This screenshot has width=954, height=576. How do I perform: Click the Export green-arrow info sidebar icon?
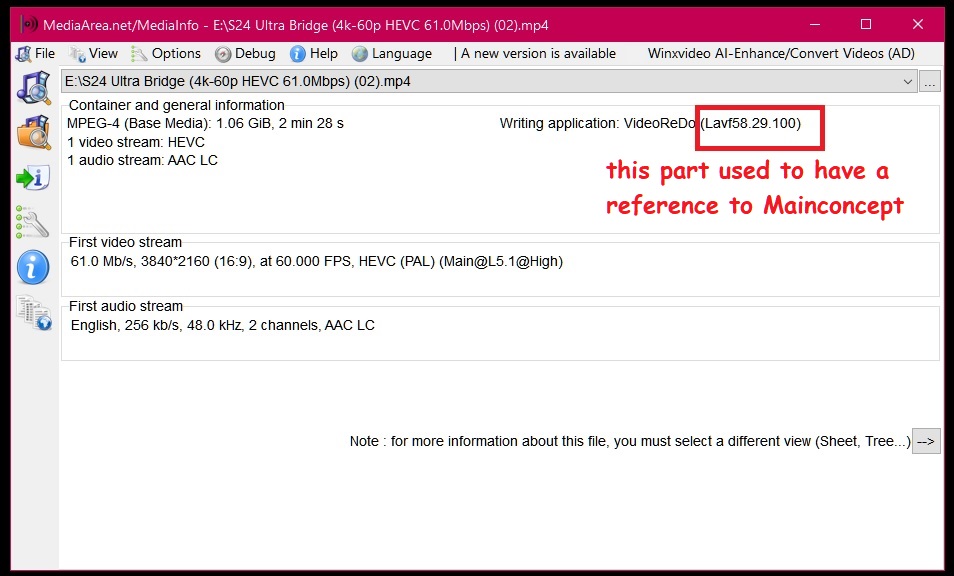click(x=33, y=178)
